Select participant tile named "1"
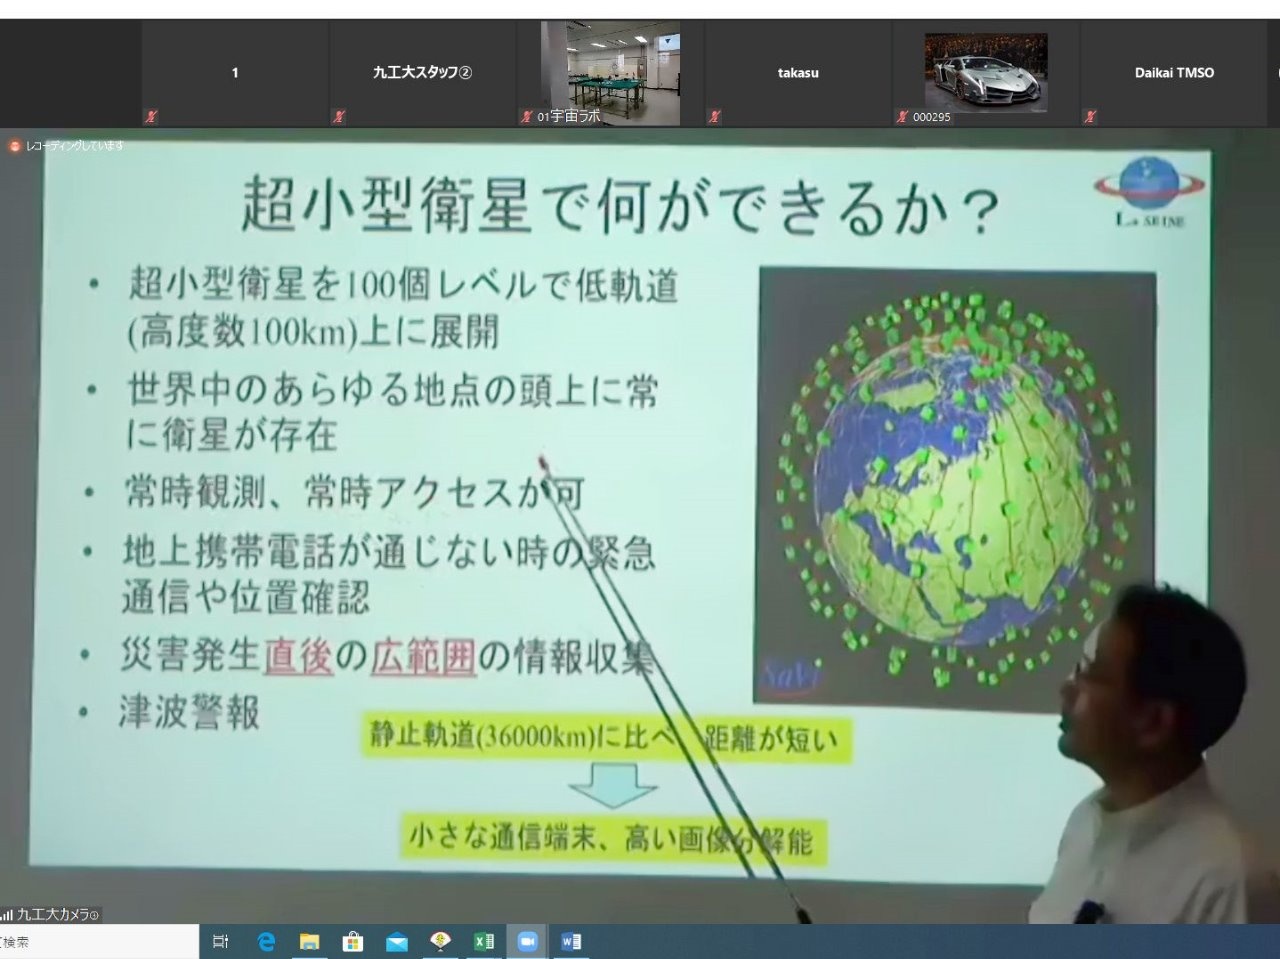 [235, 73]
